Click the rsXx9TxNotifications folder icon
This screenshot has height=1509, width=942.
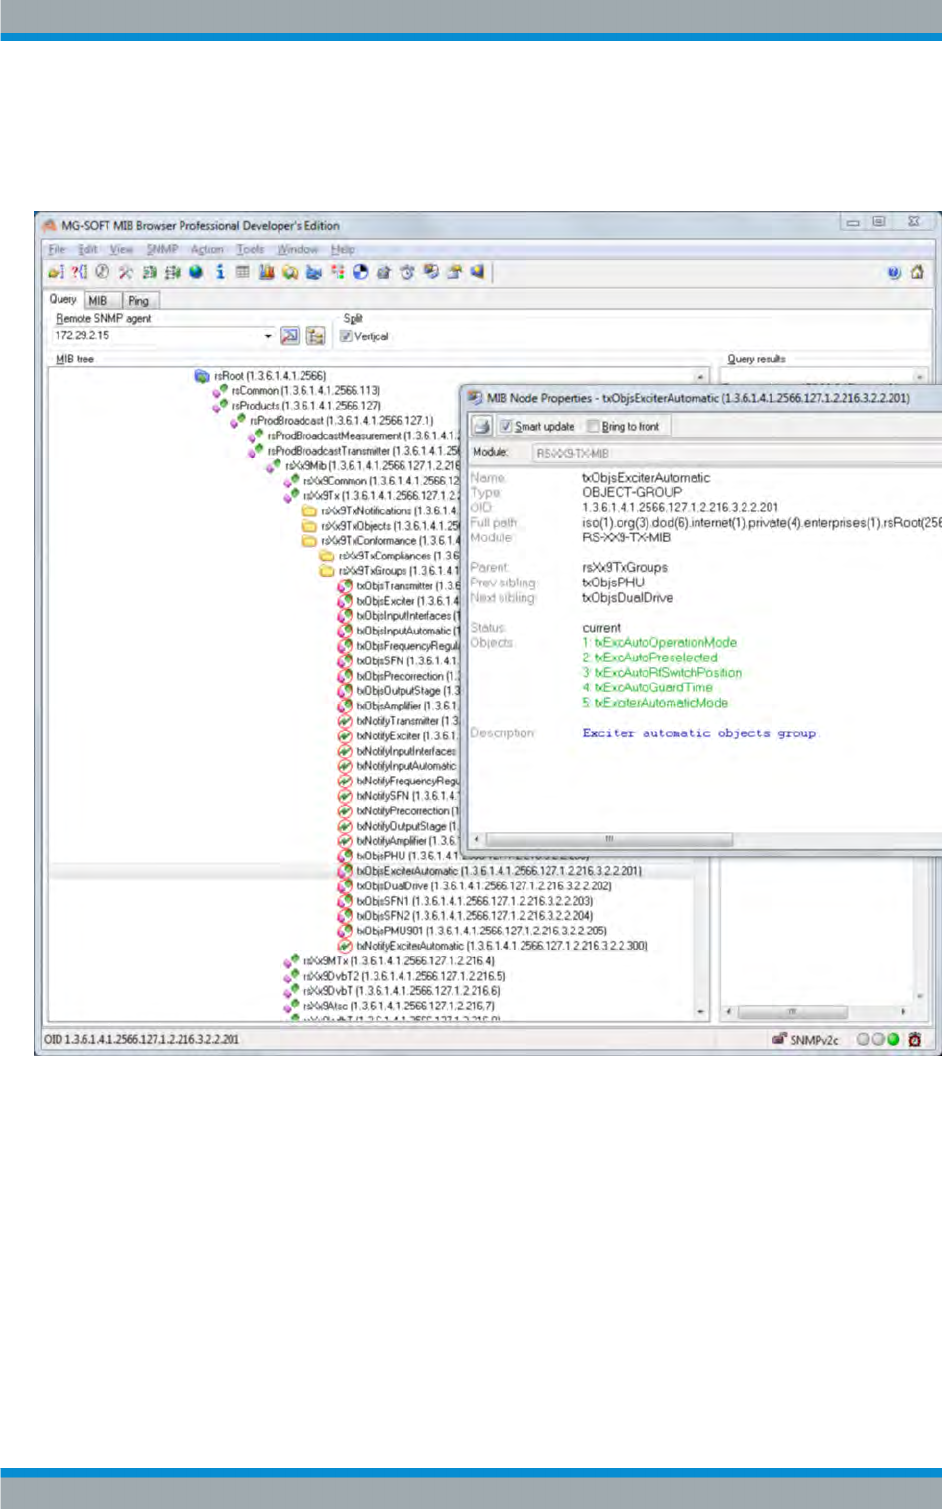(310, 511)
